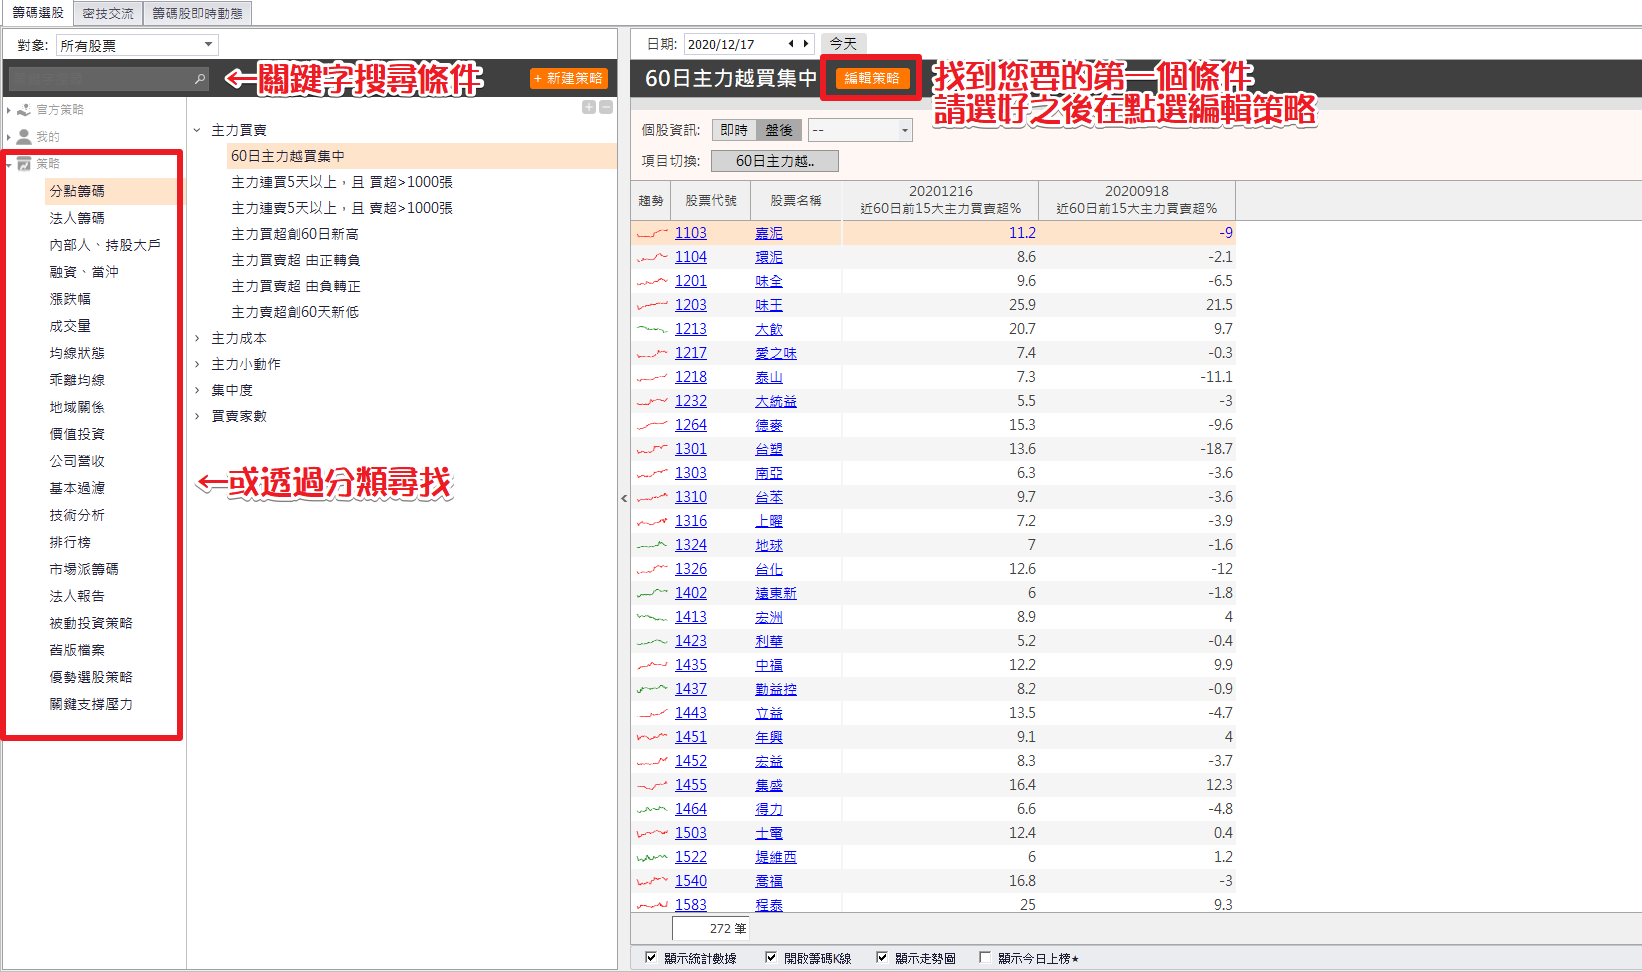Image resolution: width=1642 pixels, height=972 pixels.
Task: Select 即時 toggle for stock info
Action: [734, 130]
